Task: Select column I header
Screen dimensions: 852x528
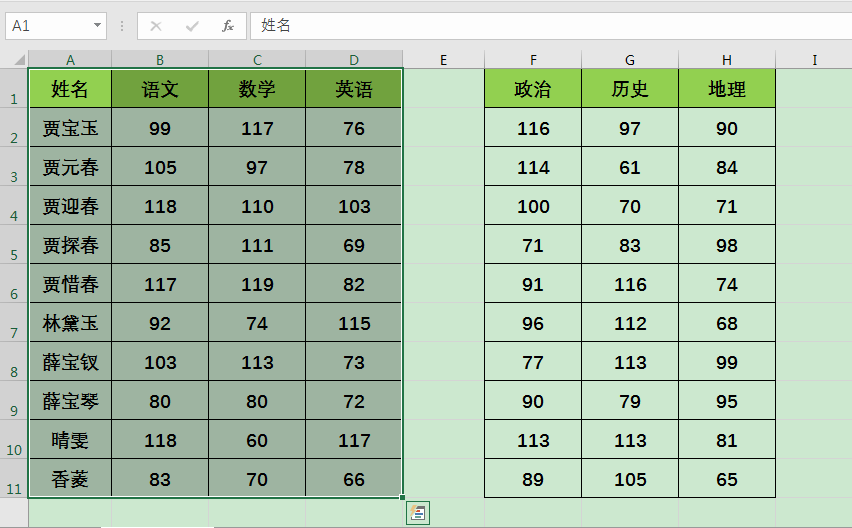Action: 814,60
